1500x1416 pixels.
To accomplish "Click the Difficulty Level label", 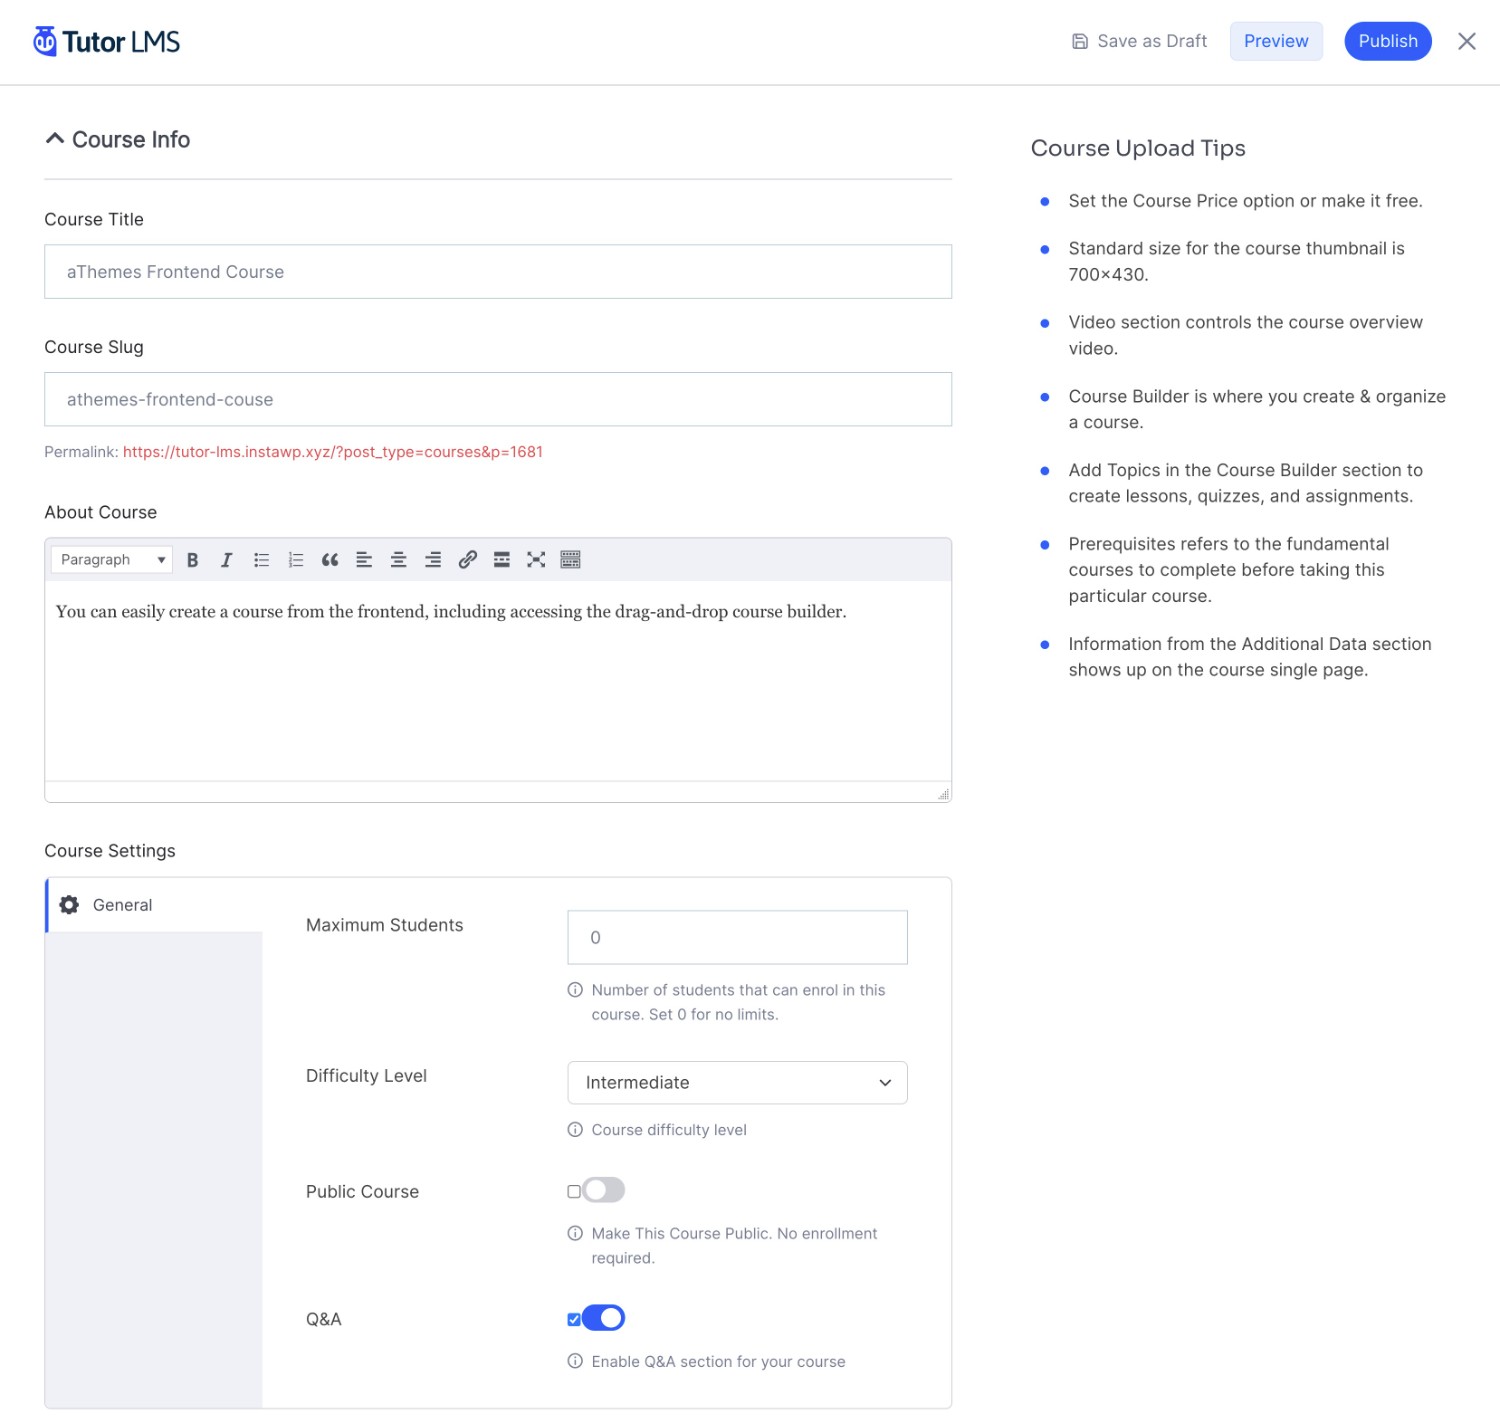I will coord(366,1076).
